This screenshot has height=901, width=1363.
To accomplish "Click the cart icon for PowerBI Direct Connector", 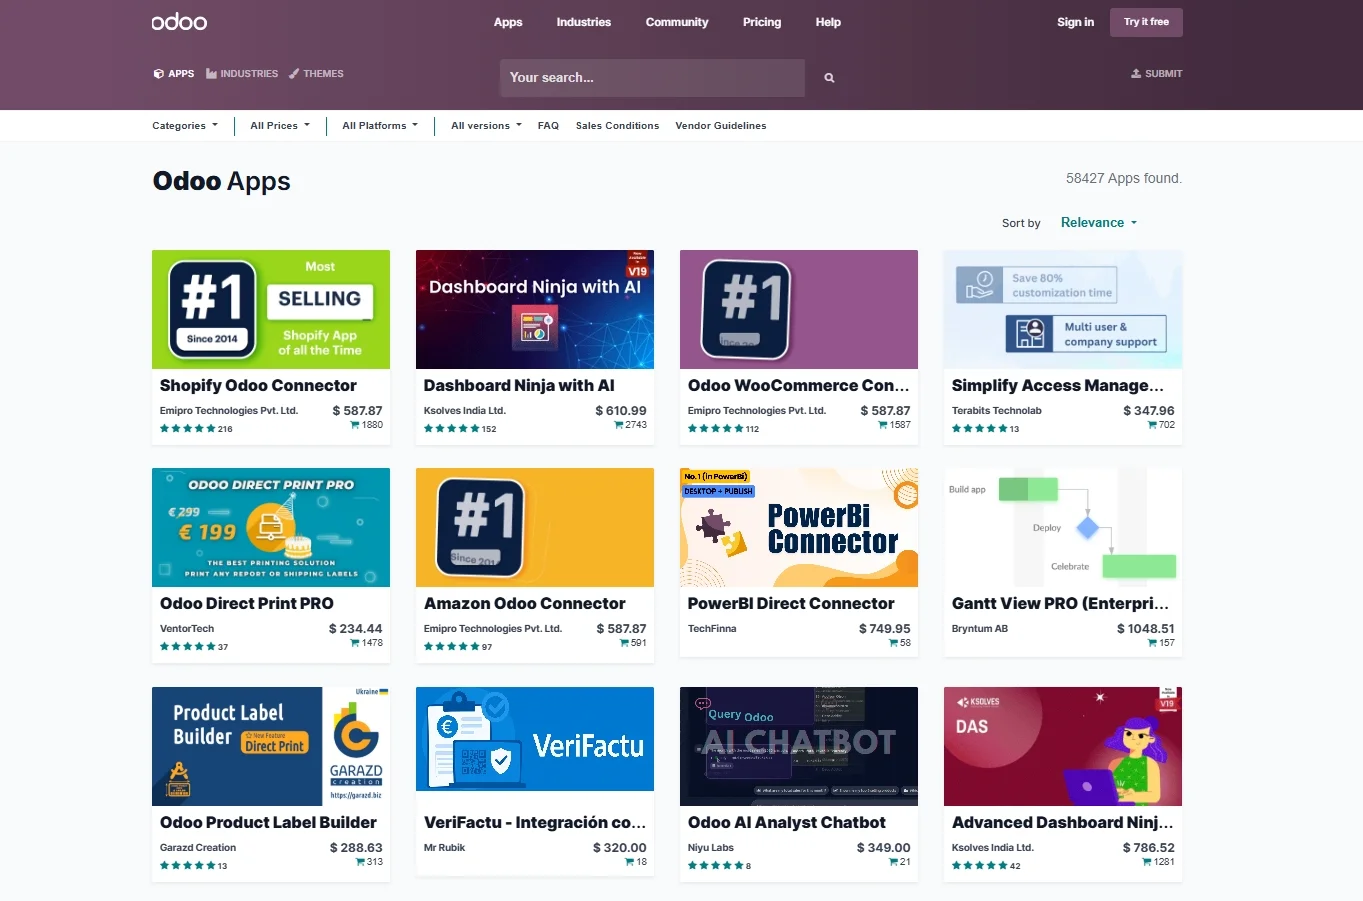I will tap(894, 643).
